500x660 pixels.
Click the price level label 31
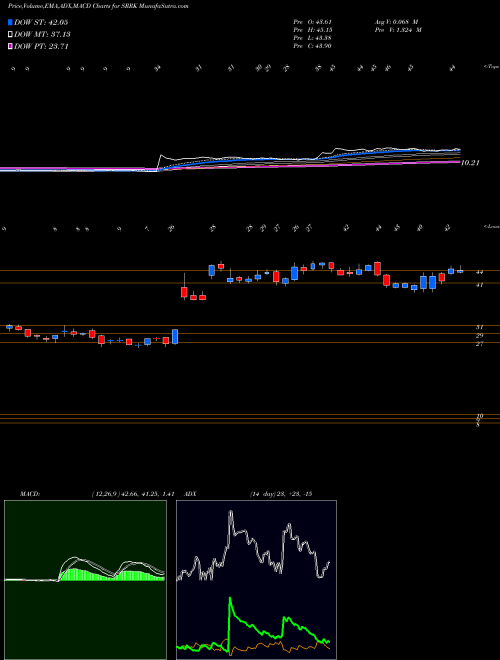coord(479,327)
